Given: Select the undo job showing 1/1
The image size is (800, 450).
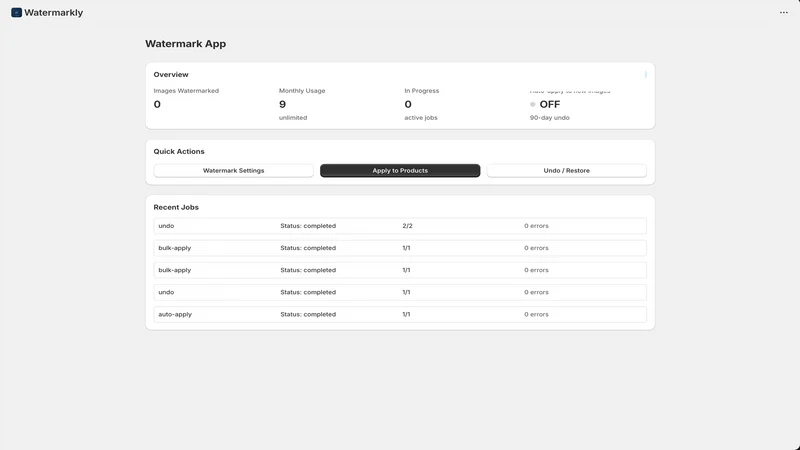Looking at the screenshot, I should (400, 292).
